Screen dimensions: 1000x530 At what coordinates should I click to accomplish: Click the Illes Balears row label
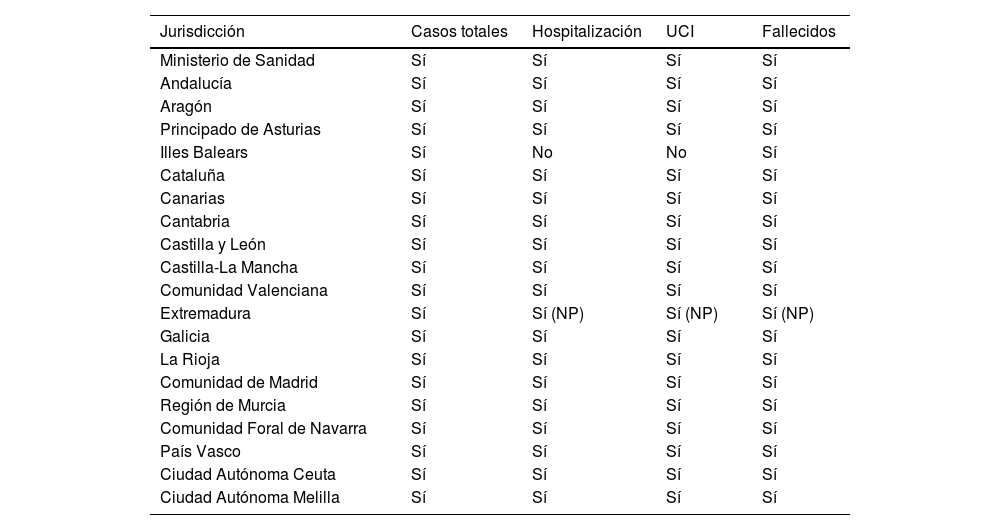204,153
